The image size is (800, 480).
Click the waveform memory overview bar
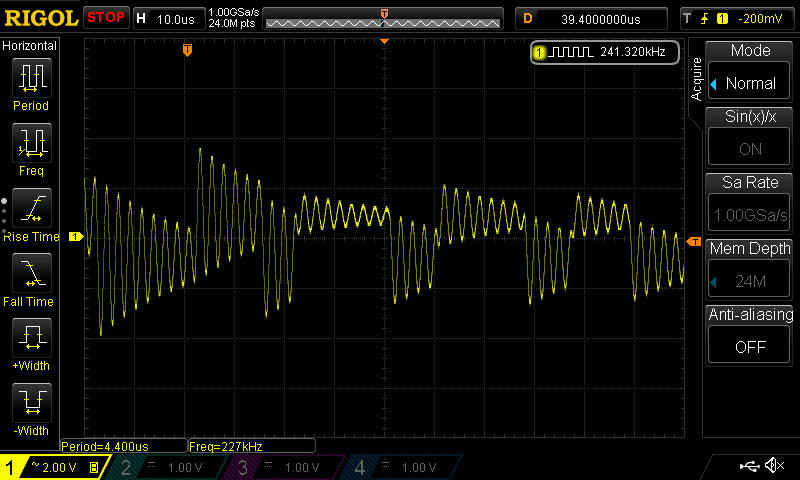pos(383,19)
